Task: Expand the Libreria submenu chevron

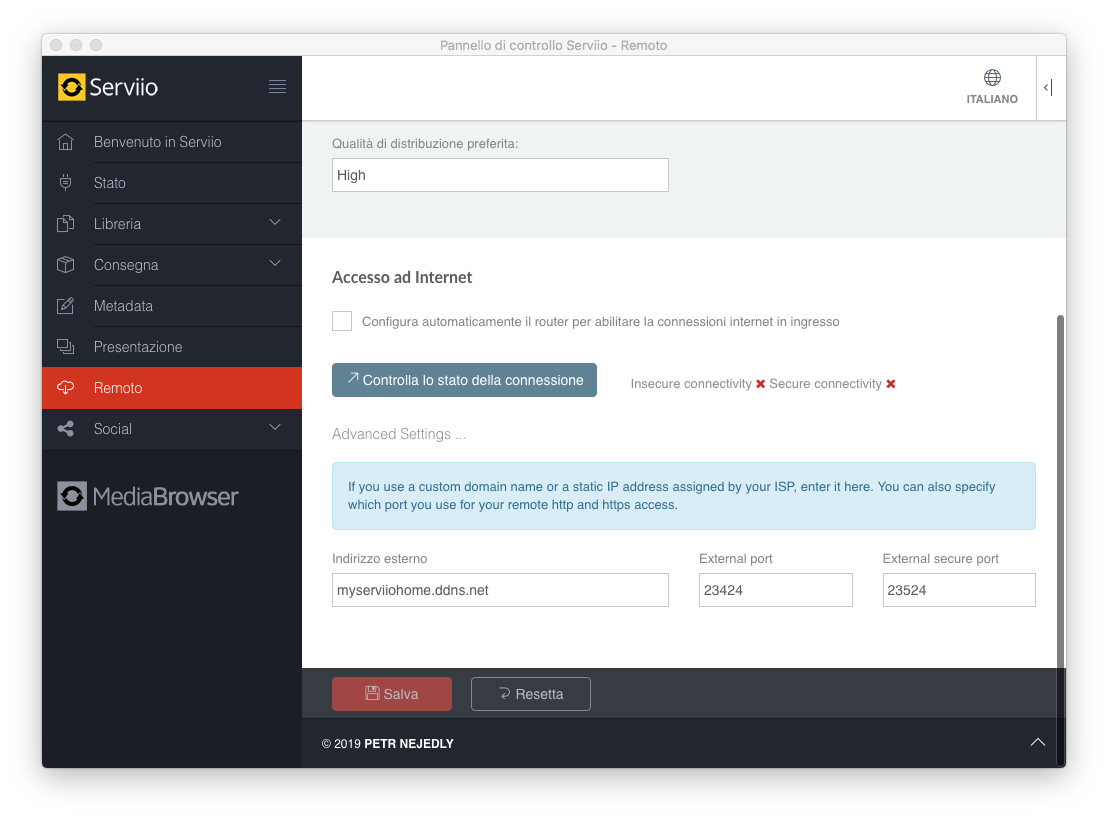Action: (x=275, y=223)
